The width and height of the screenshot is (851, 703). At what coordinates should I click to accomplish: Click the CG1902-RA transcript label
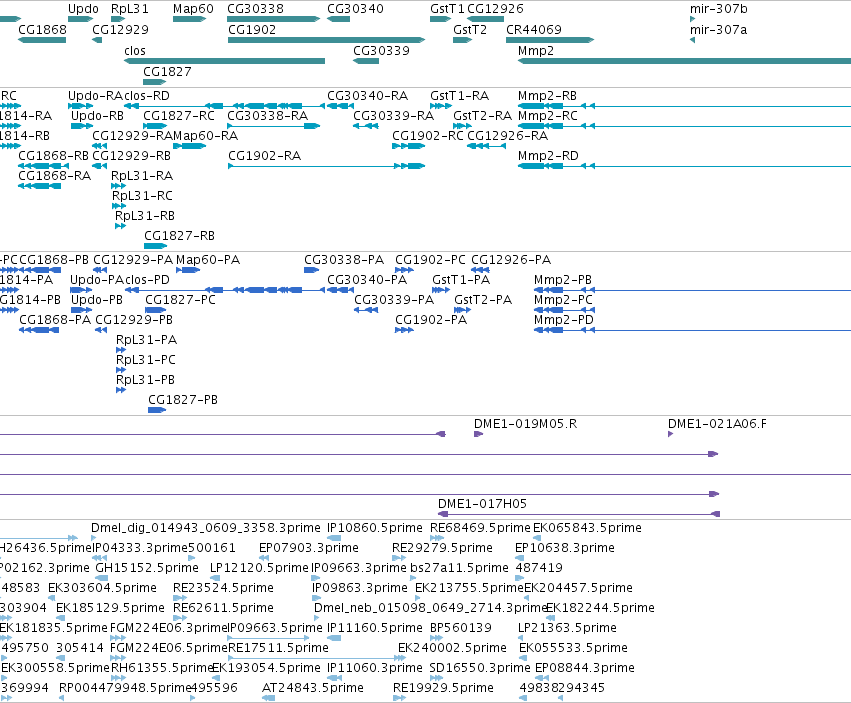click(x=264, y=156)
